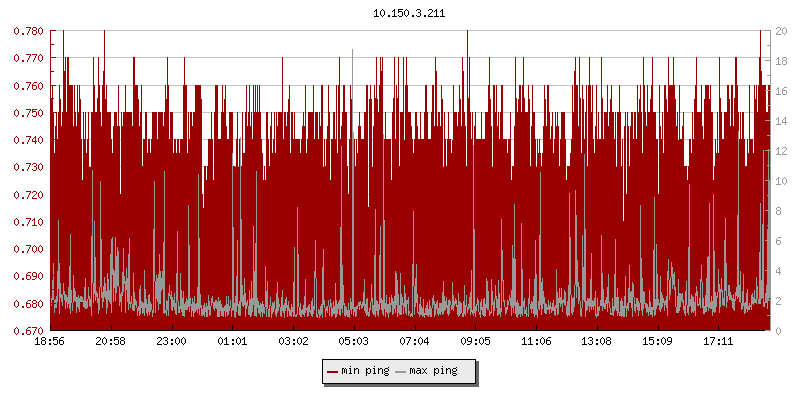Select the "min ping" legend label

point(365,371)
